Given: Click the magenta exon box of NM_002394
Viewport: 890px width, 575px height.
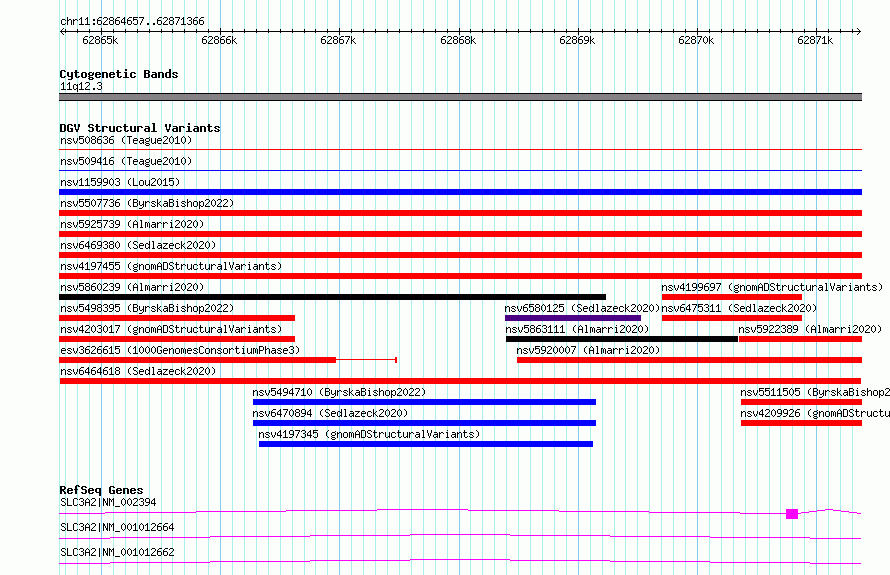Looking at the screenshot, I should tap(792, 514).
